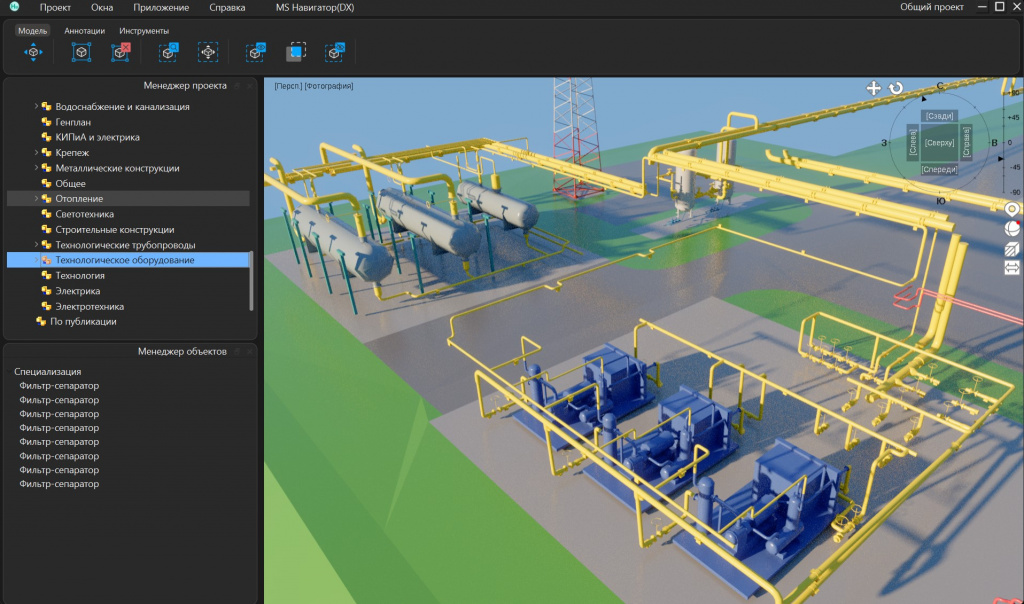The width and height of the screenshot is (1024, 604).
Task: Click the circular rotate arrow icon in viewport
Action: pos(896,88)
